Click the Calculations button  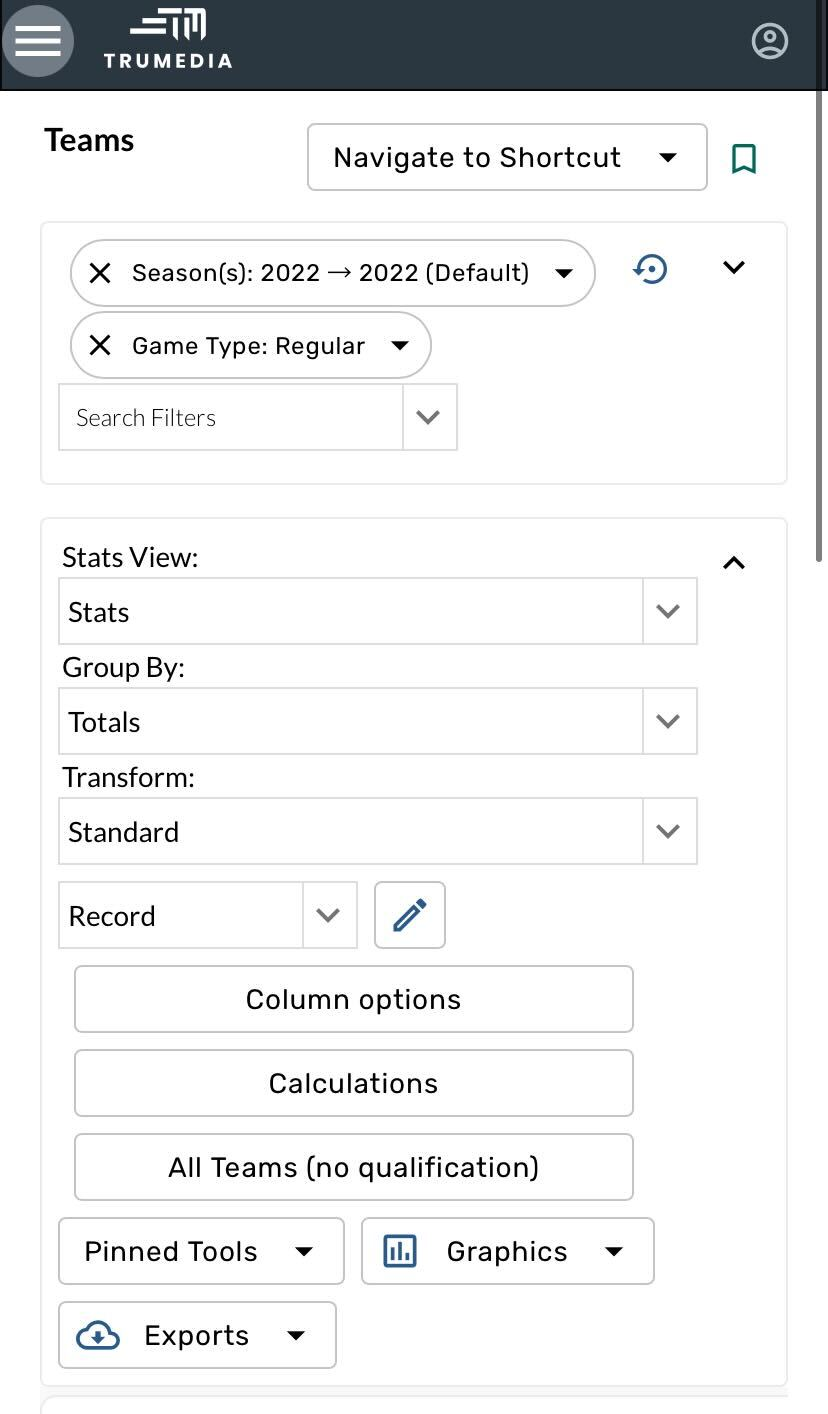(353, 1083)
